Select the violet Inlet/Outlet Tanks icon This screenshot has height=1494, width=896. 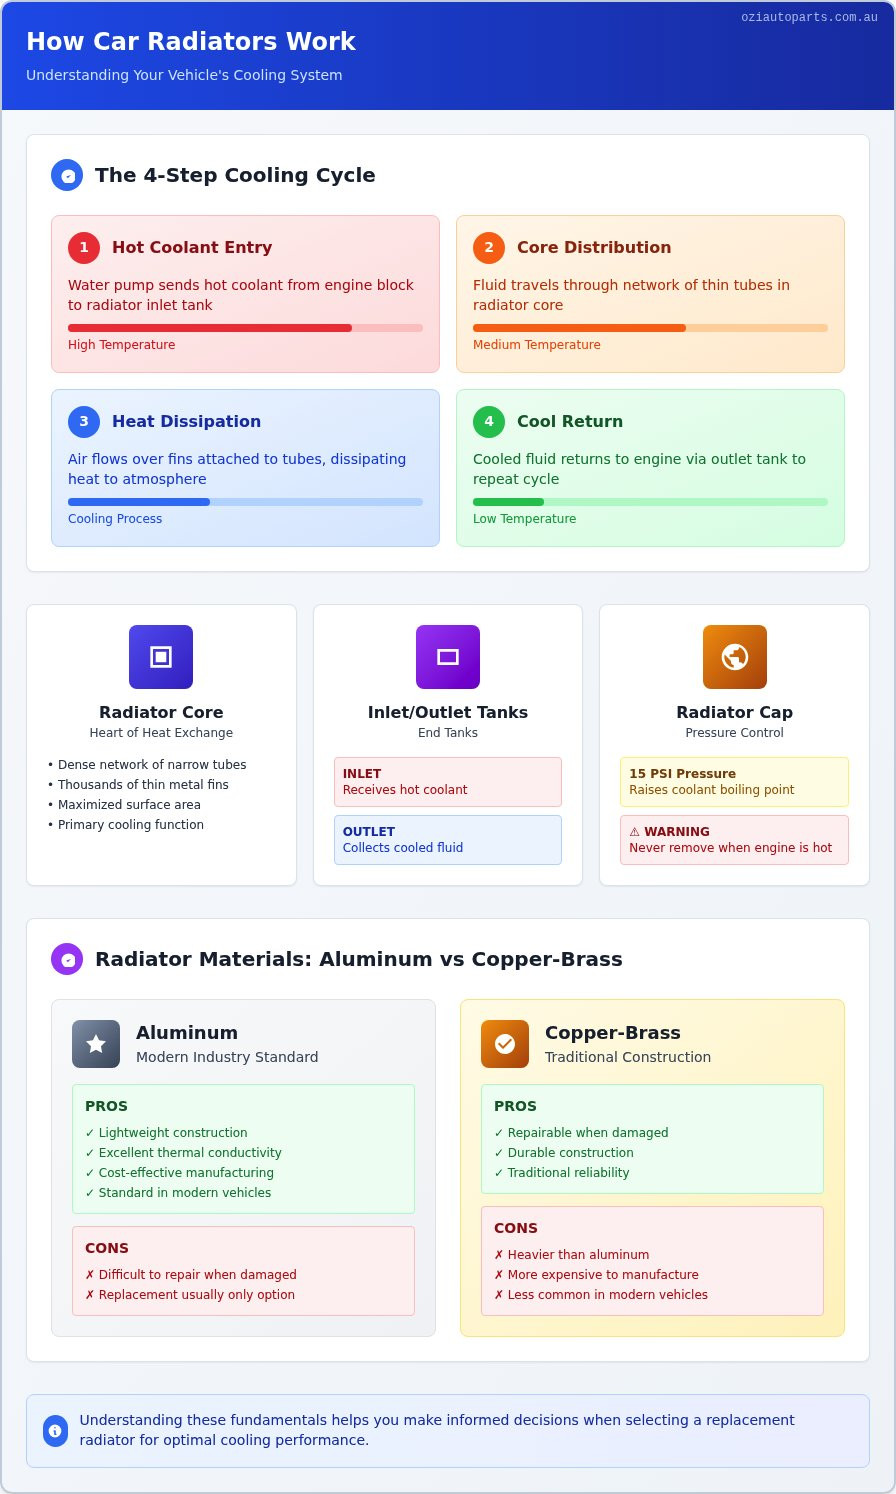[x=448, y=657]
